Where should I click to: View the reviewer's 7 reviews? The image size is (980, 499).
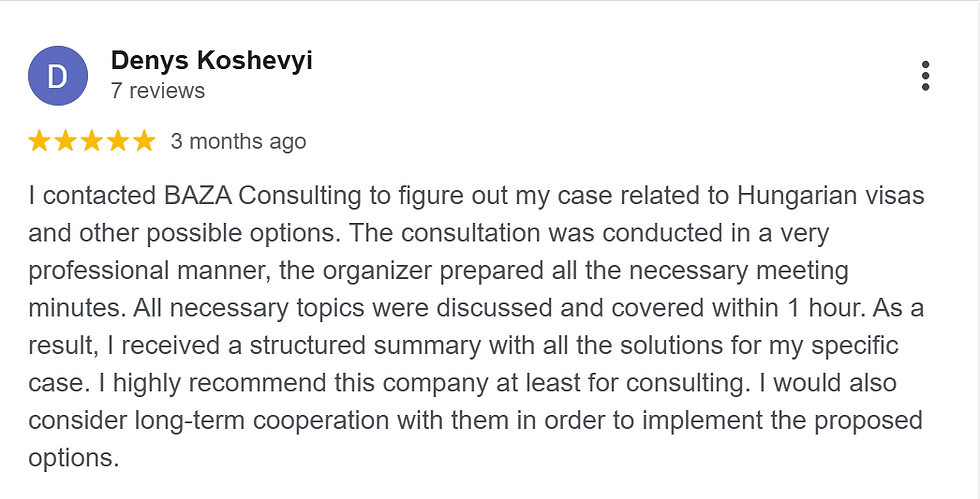158,91
